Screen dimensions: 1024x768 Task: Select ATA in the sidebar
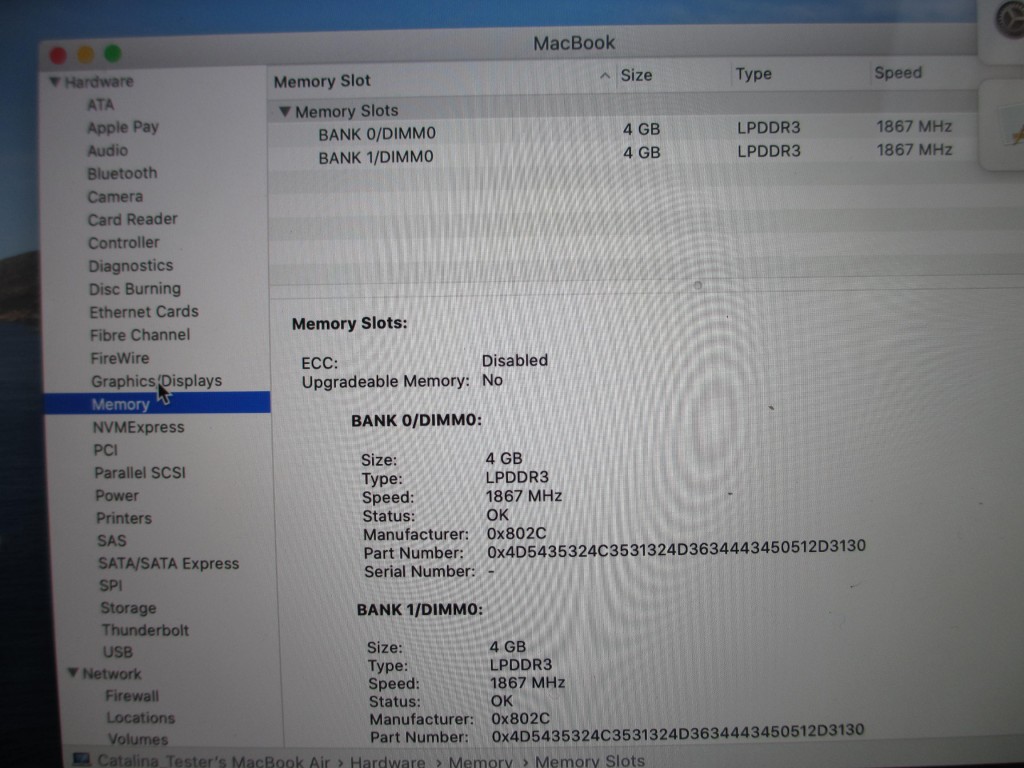[x=101, y=105]
